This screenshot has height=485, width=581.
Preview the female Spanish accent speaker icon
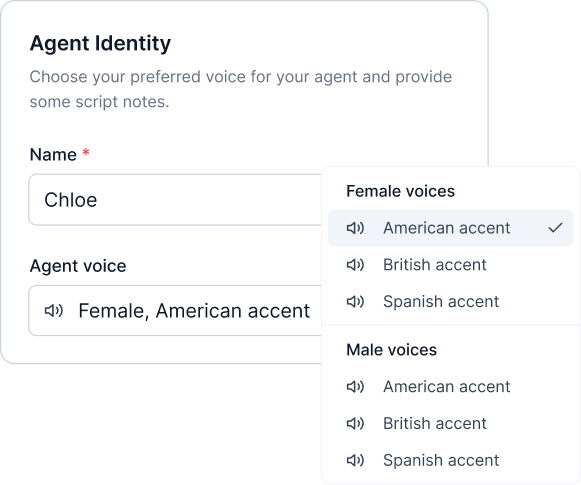tap(355, 301)
